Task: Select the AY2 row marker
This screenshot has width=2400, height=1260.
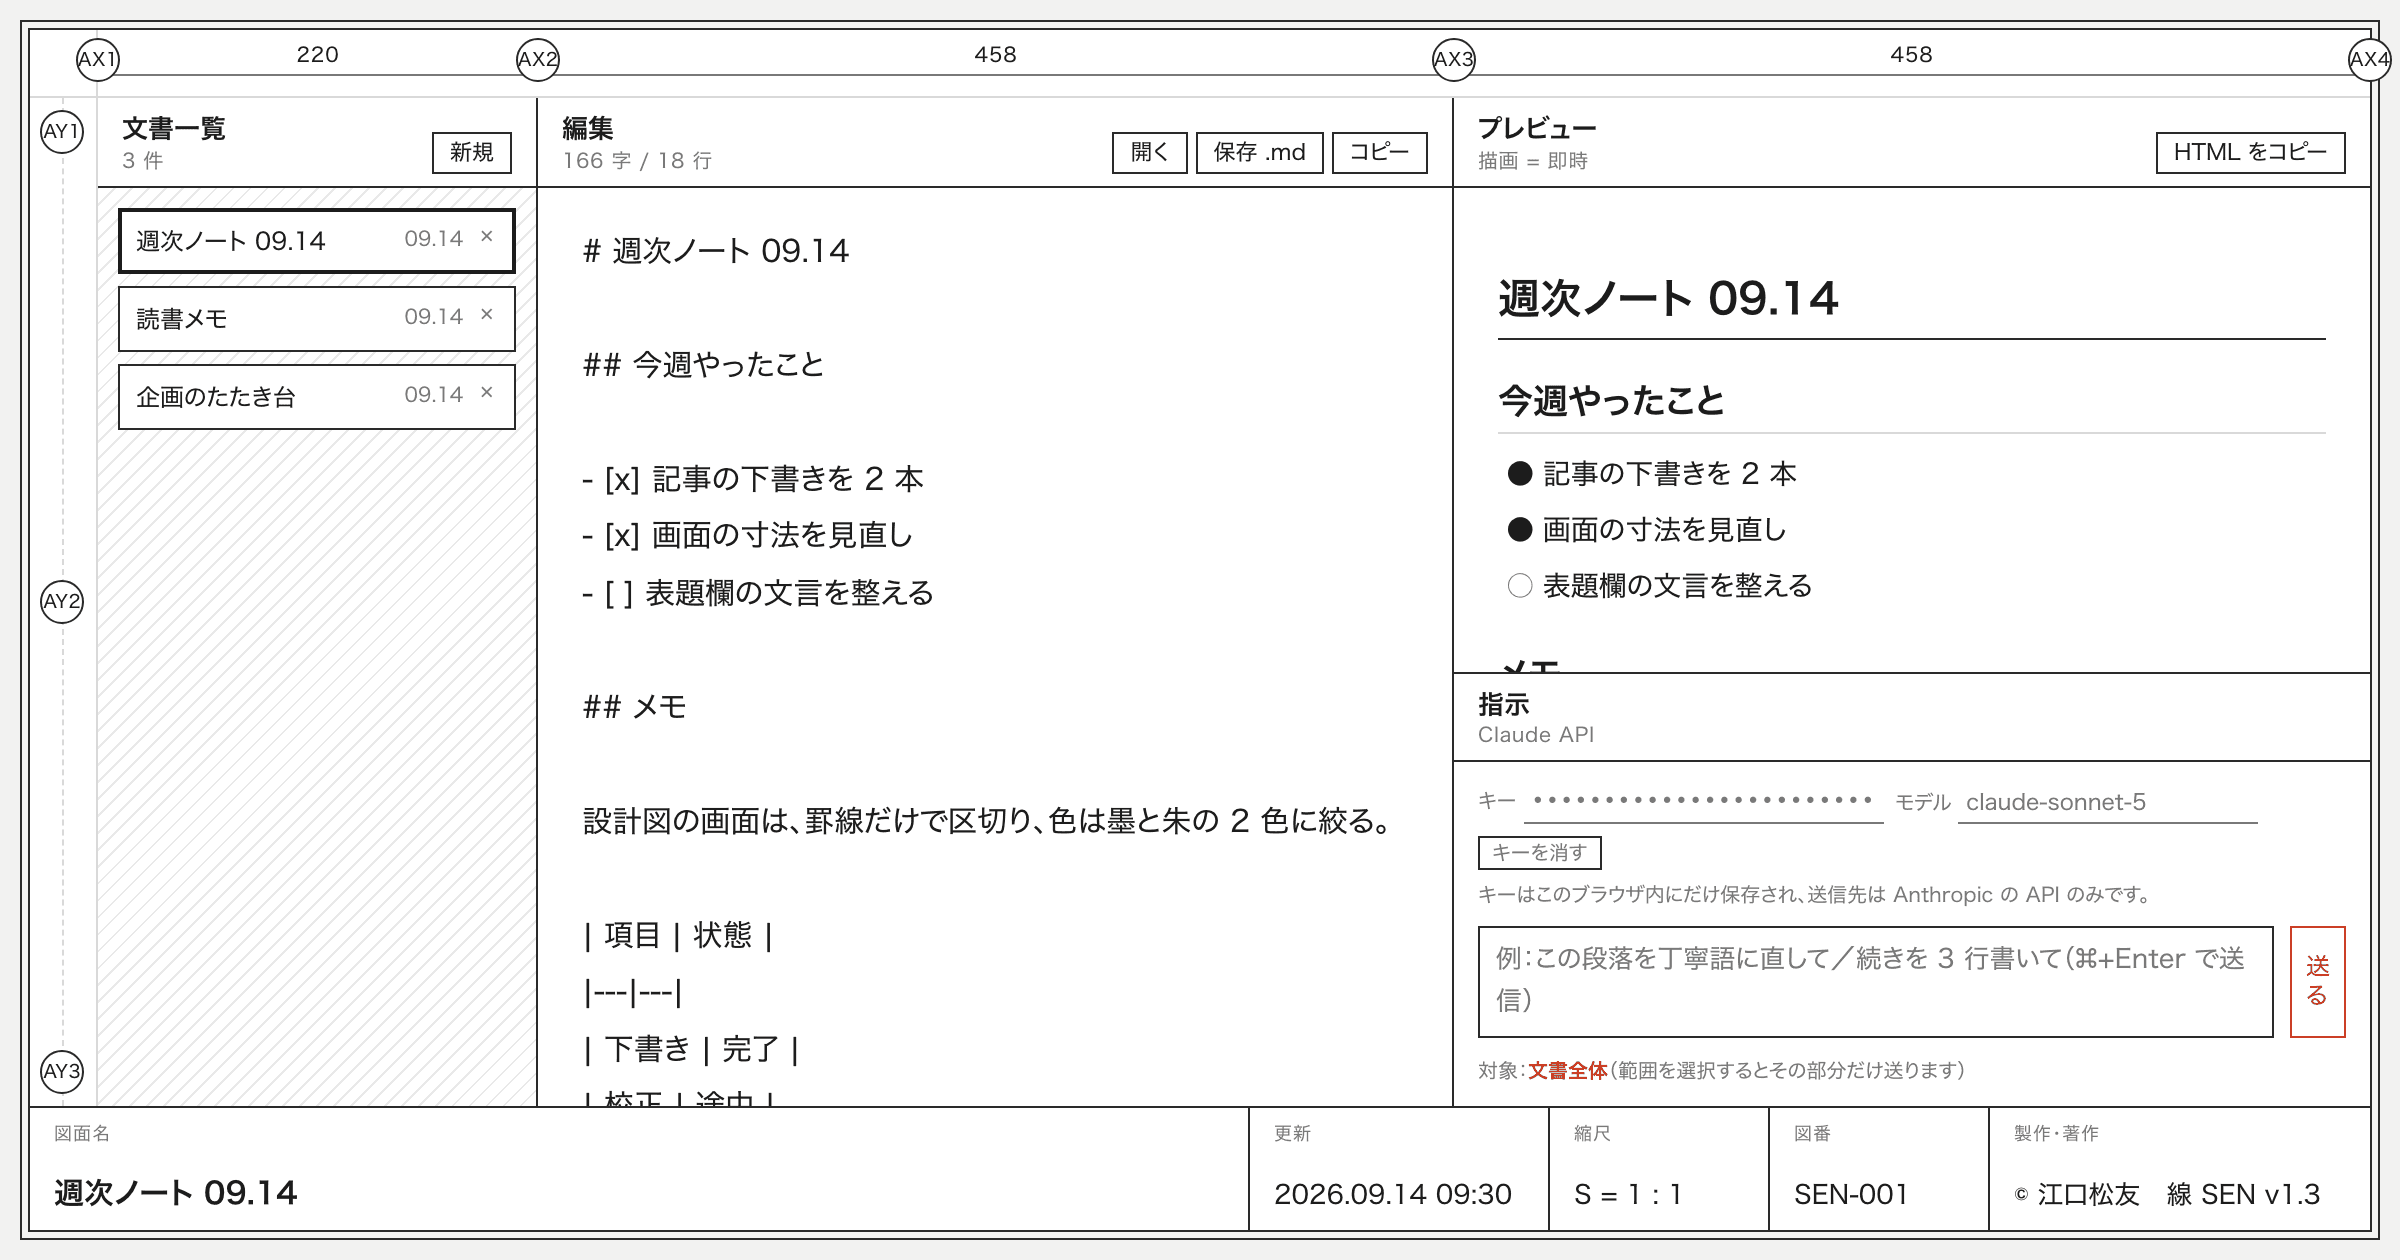Action: point(62,602)
